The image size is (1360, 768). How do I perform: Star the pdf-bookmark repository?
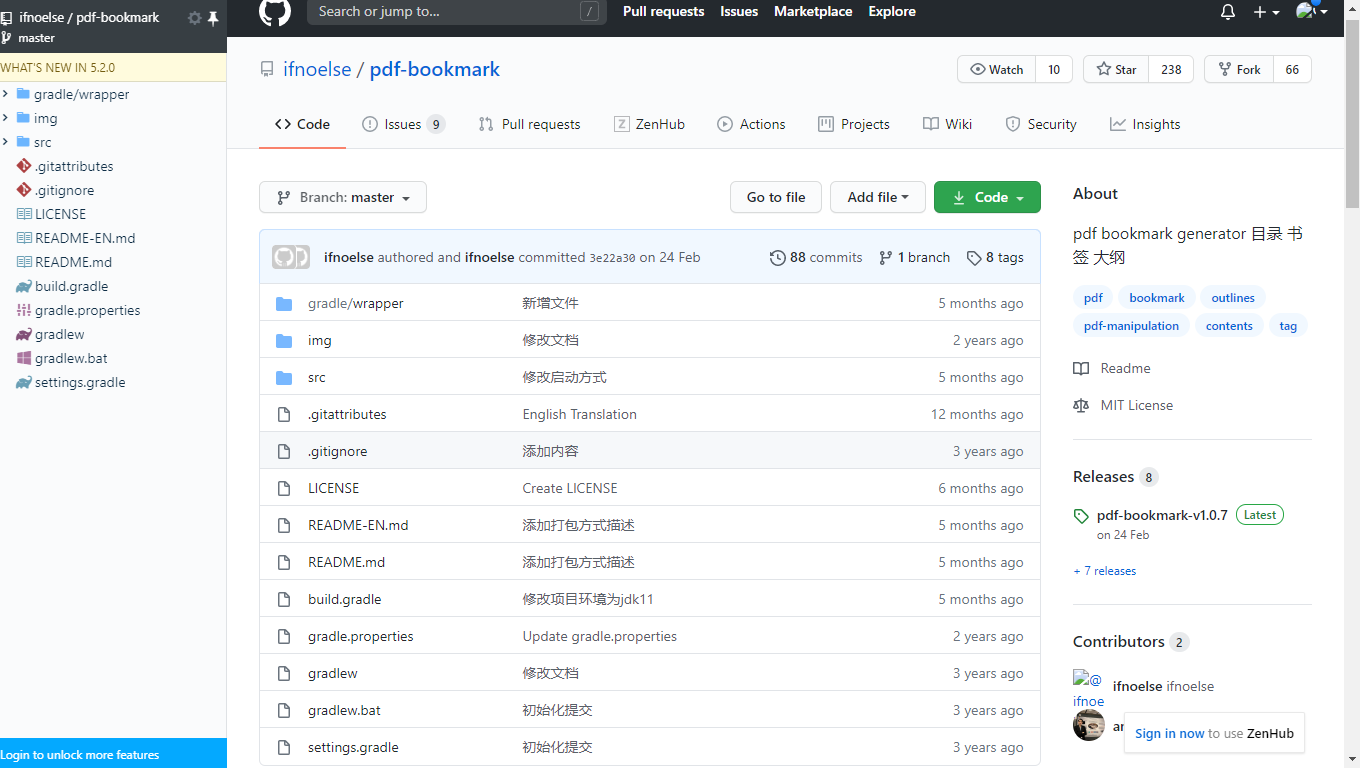pyautogui.click(x=1116, y=70)
